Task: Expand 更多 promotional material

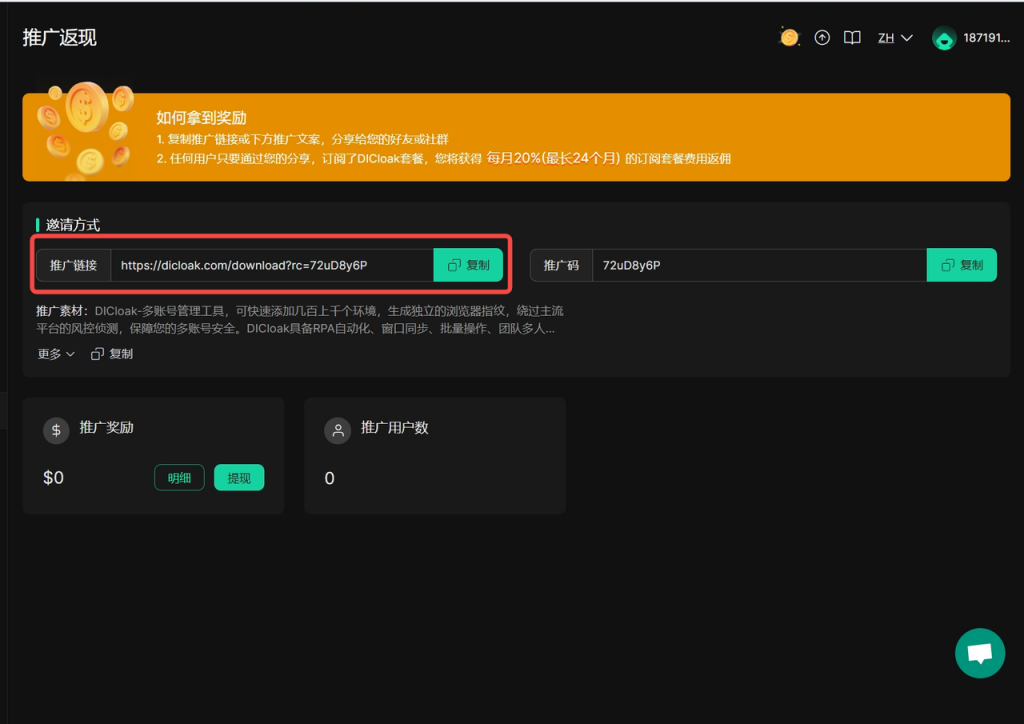Action: [x=56, y=354]
